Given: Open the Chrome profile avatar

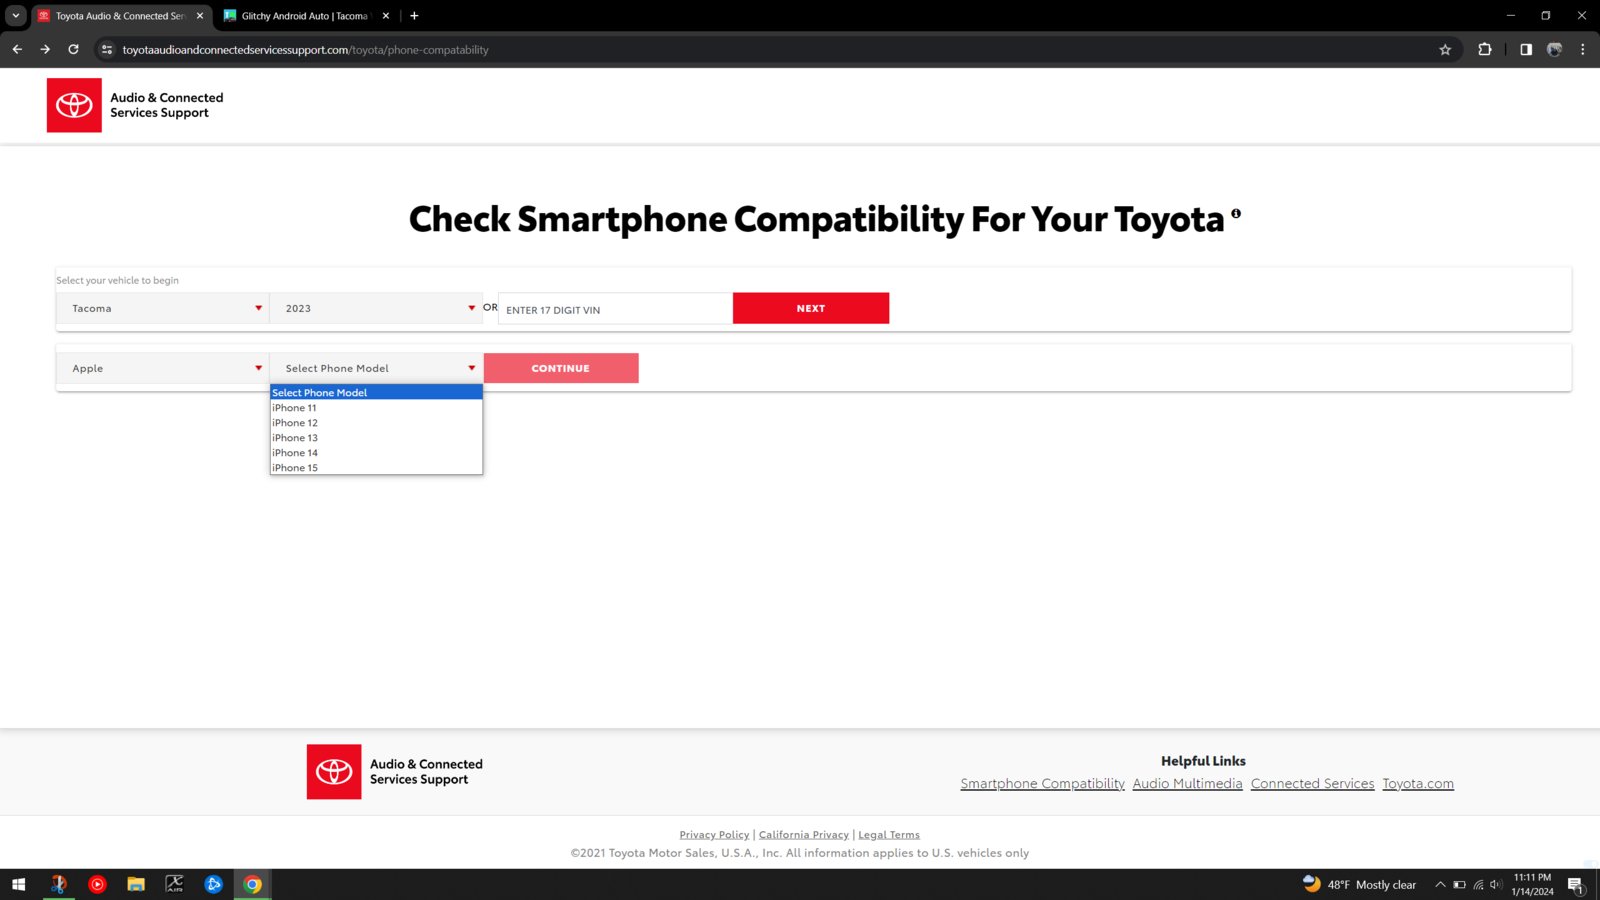Looking at the screenshot, I should click(1554, 49).
